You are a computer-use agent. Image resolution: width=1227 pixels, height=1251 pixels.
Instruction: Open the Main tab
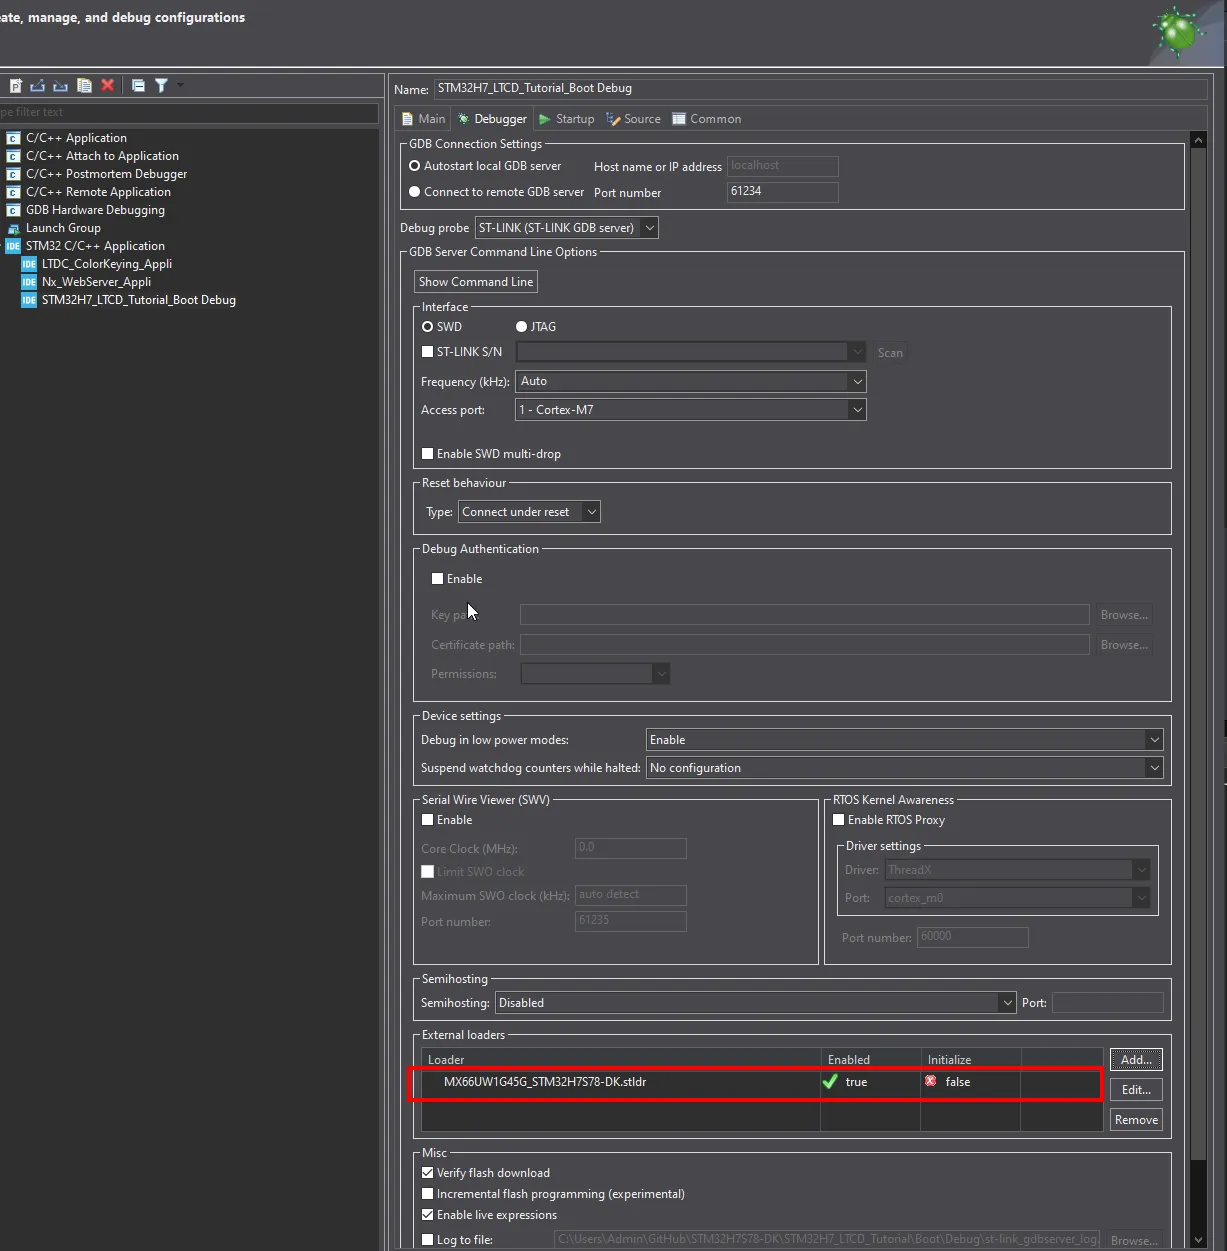(423, 119)
